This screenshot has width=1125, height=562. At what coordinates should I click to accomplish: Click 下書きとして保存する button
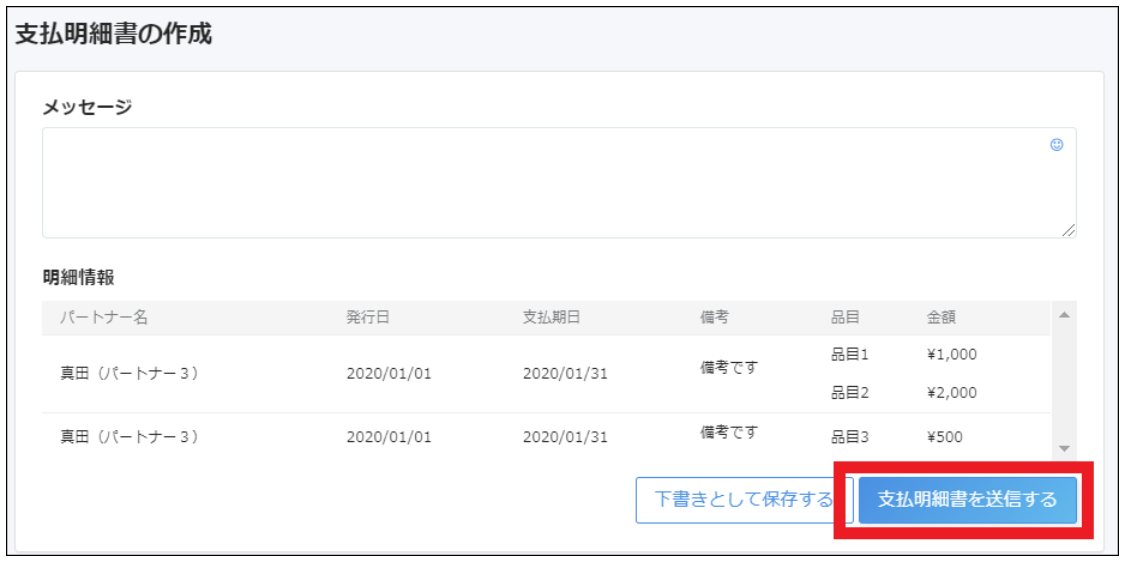[x=743, y=500]
